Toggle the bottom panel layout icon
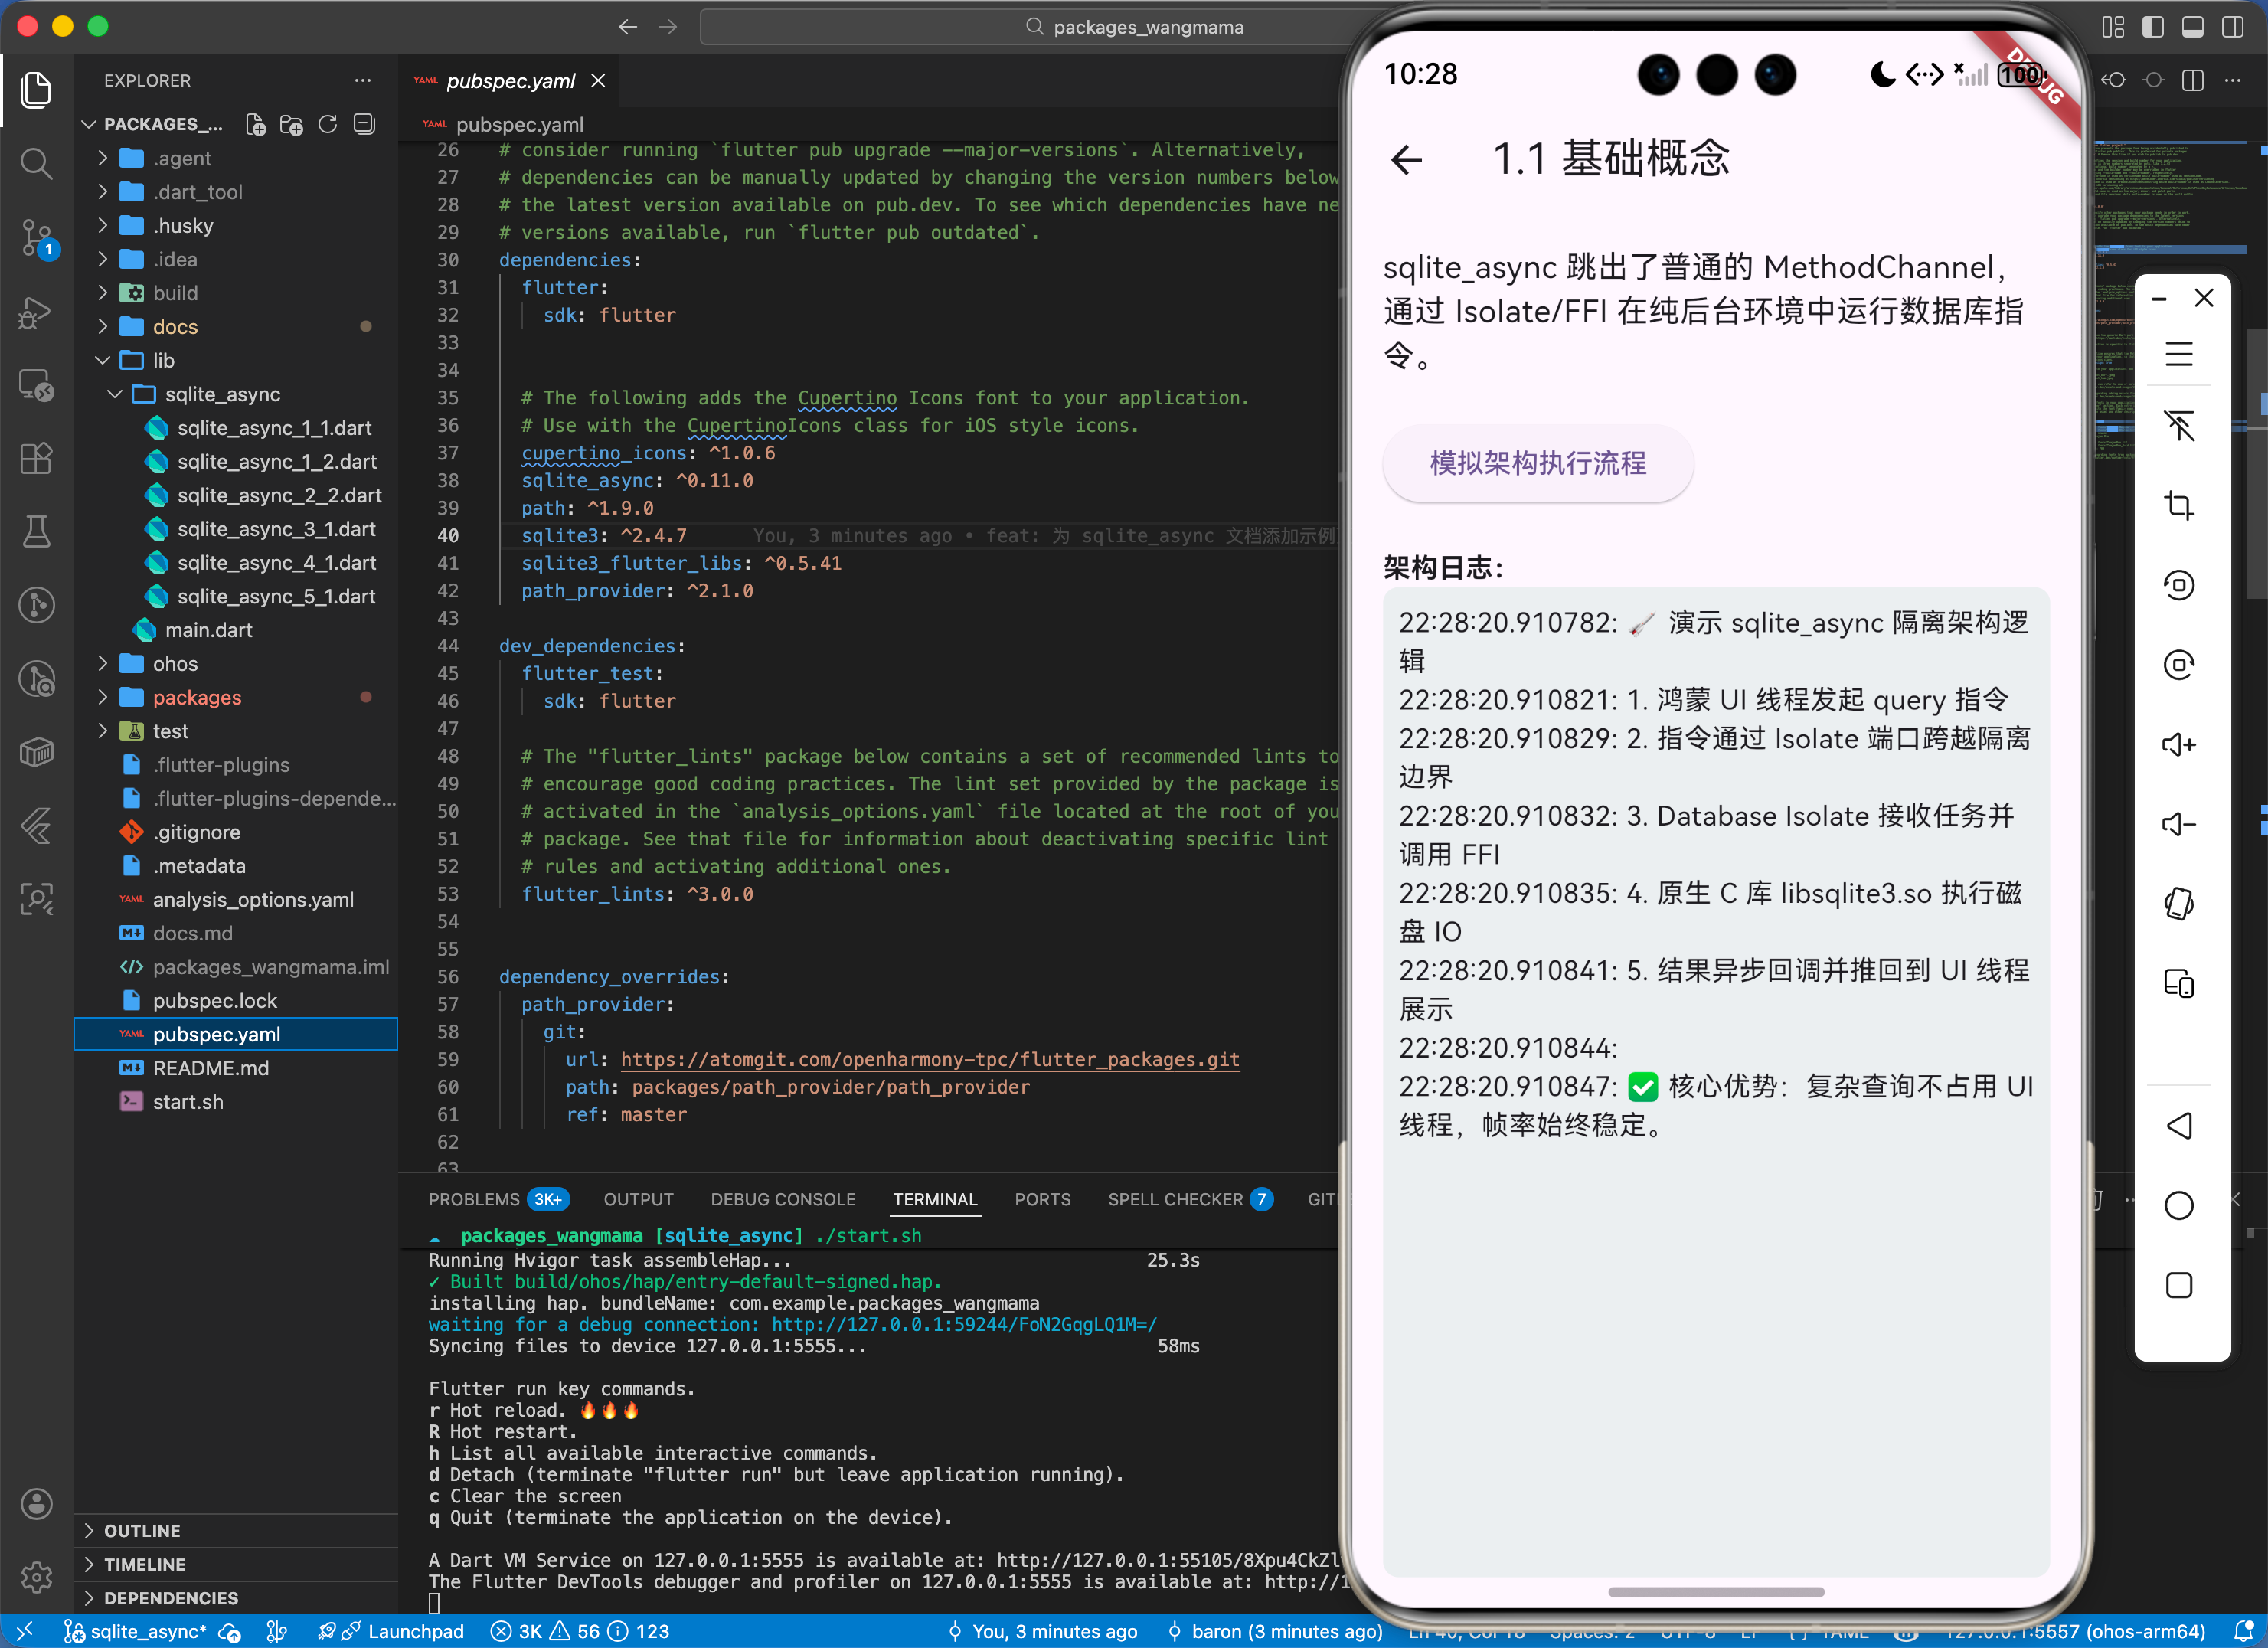This screenshot has width=2268, height=1648. [2193, 27]
